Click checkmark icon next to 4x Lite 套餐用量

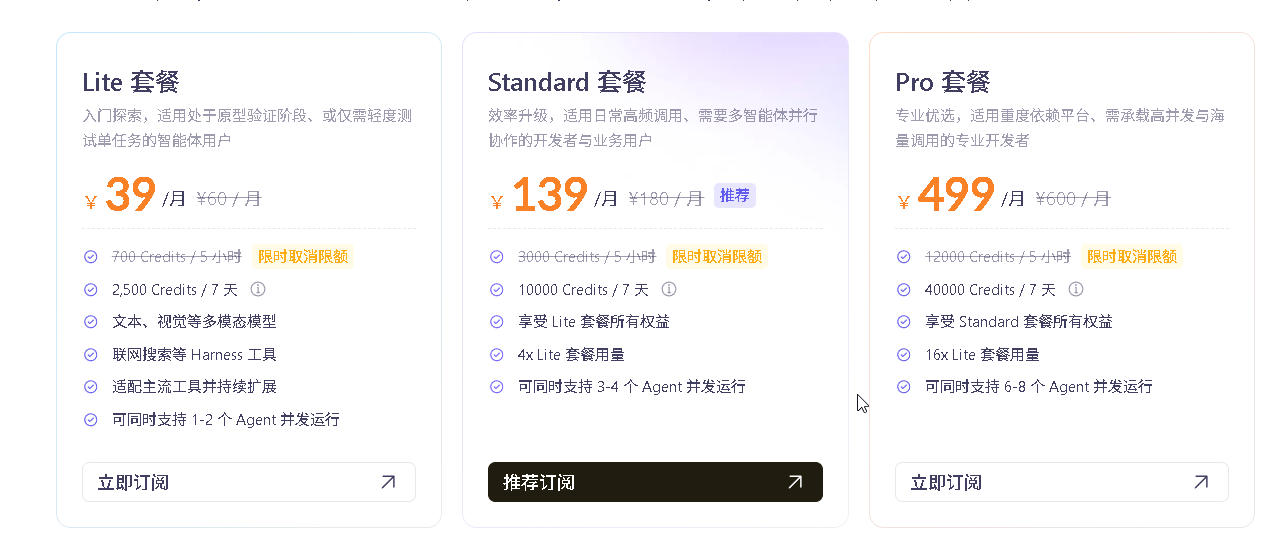coord(497,355)
